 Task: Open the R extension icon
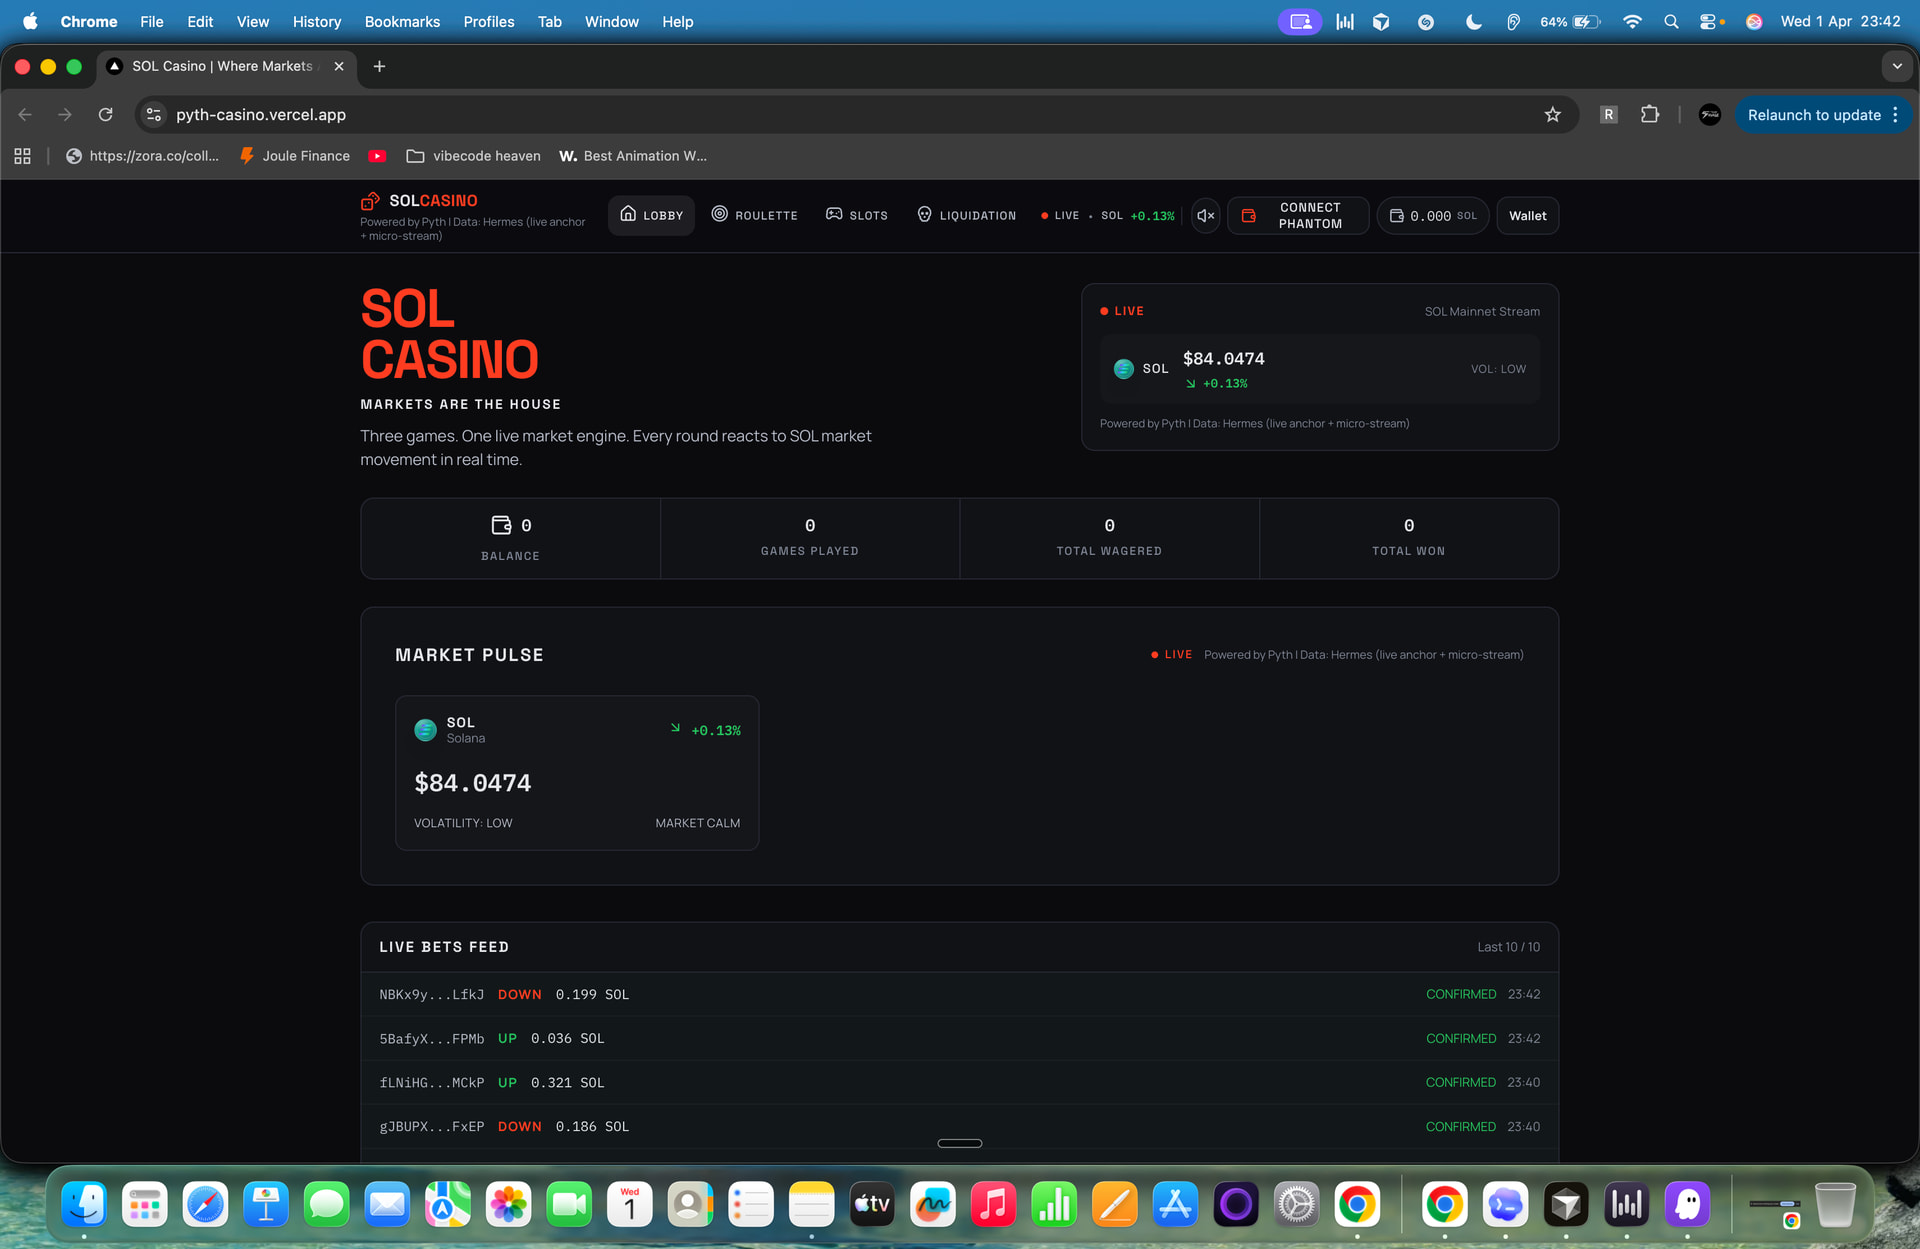click(x=1608, y=115)
